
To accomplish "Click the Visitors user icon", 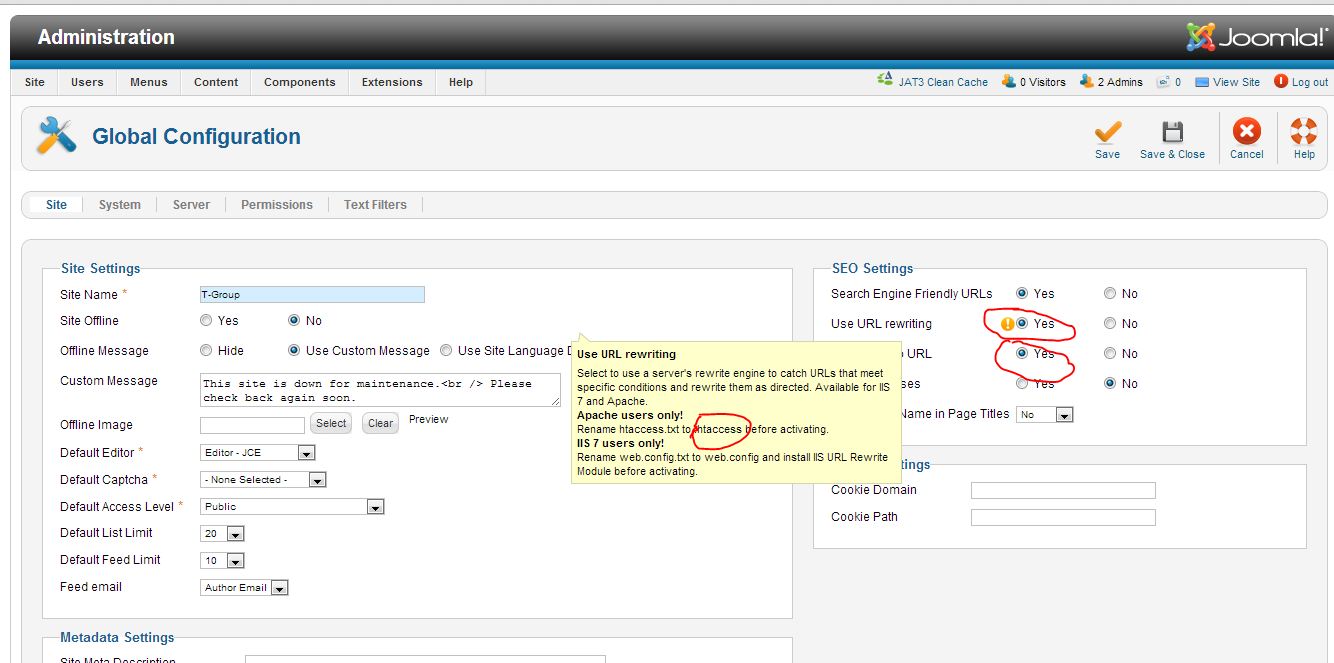I will [x=1010, y=82].
